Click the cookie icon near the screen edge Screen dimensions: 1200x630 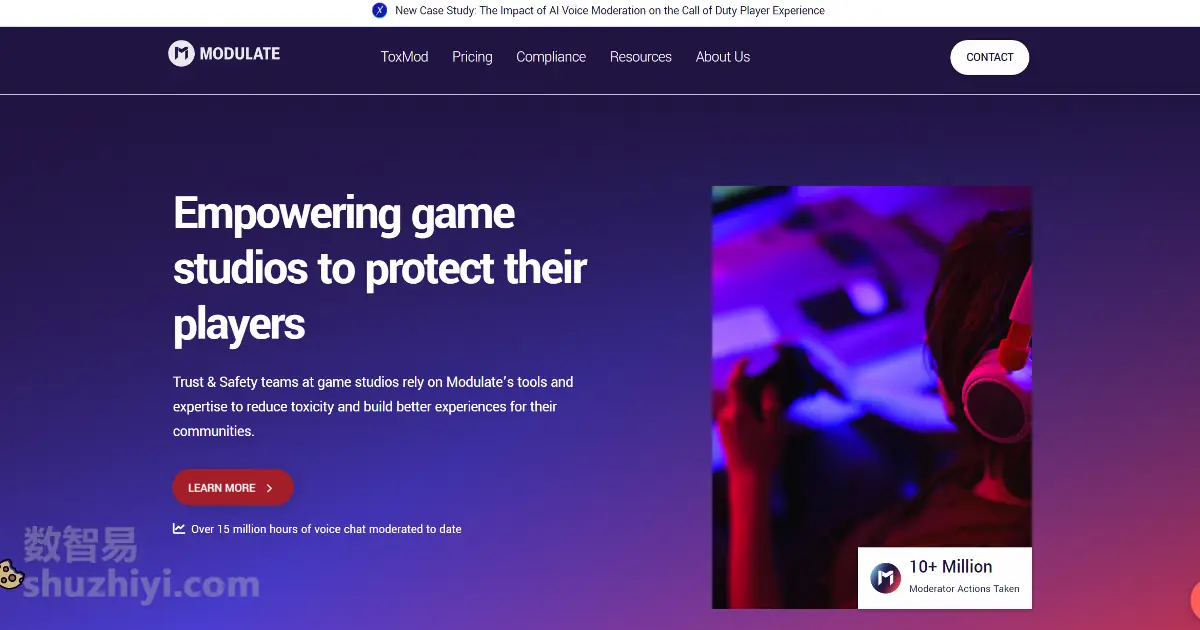tap(10, 574)
